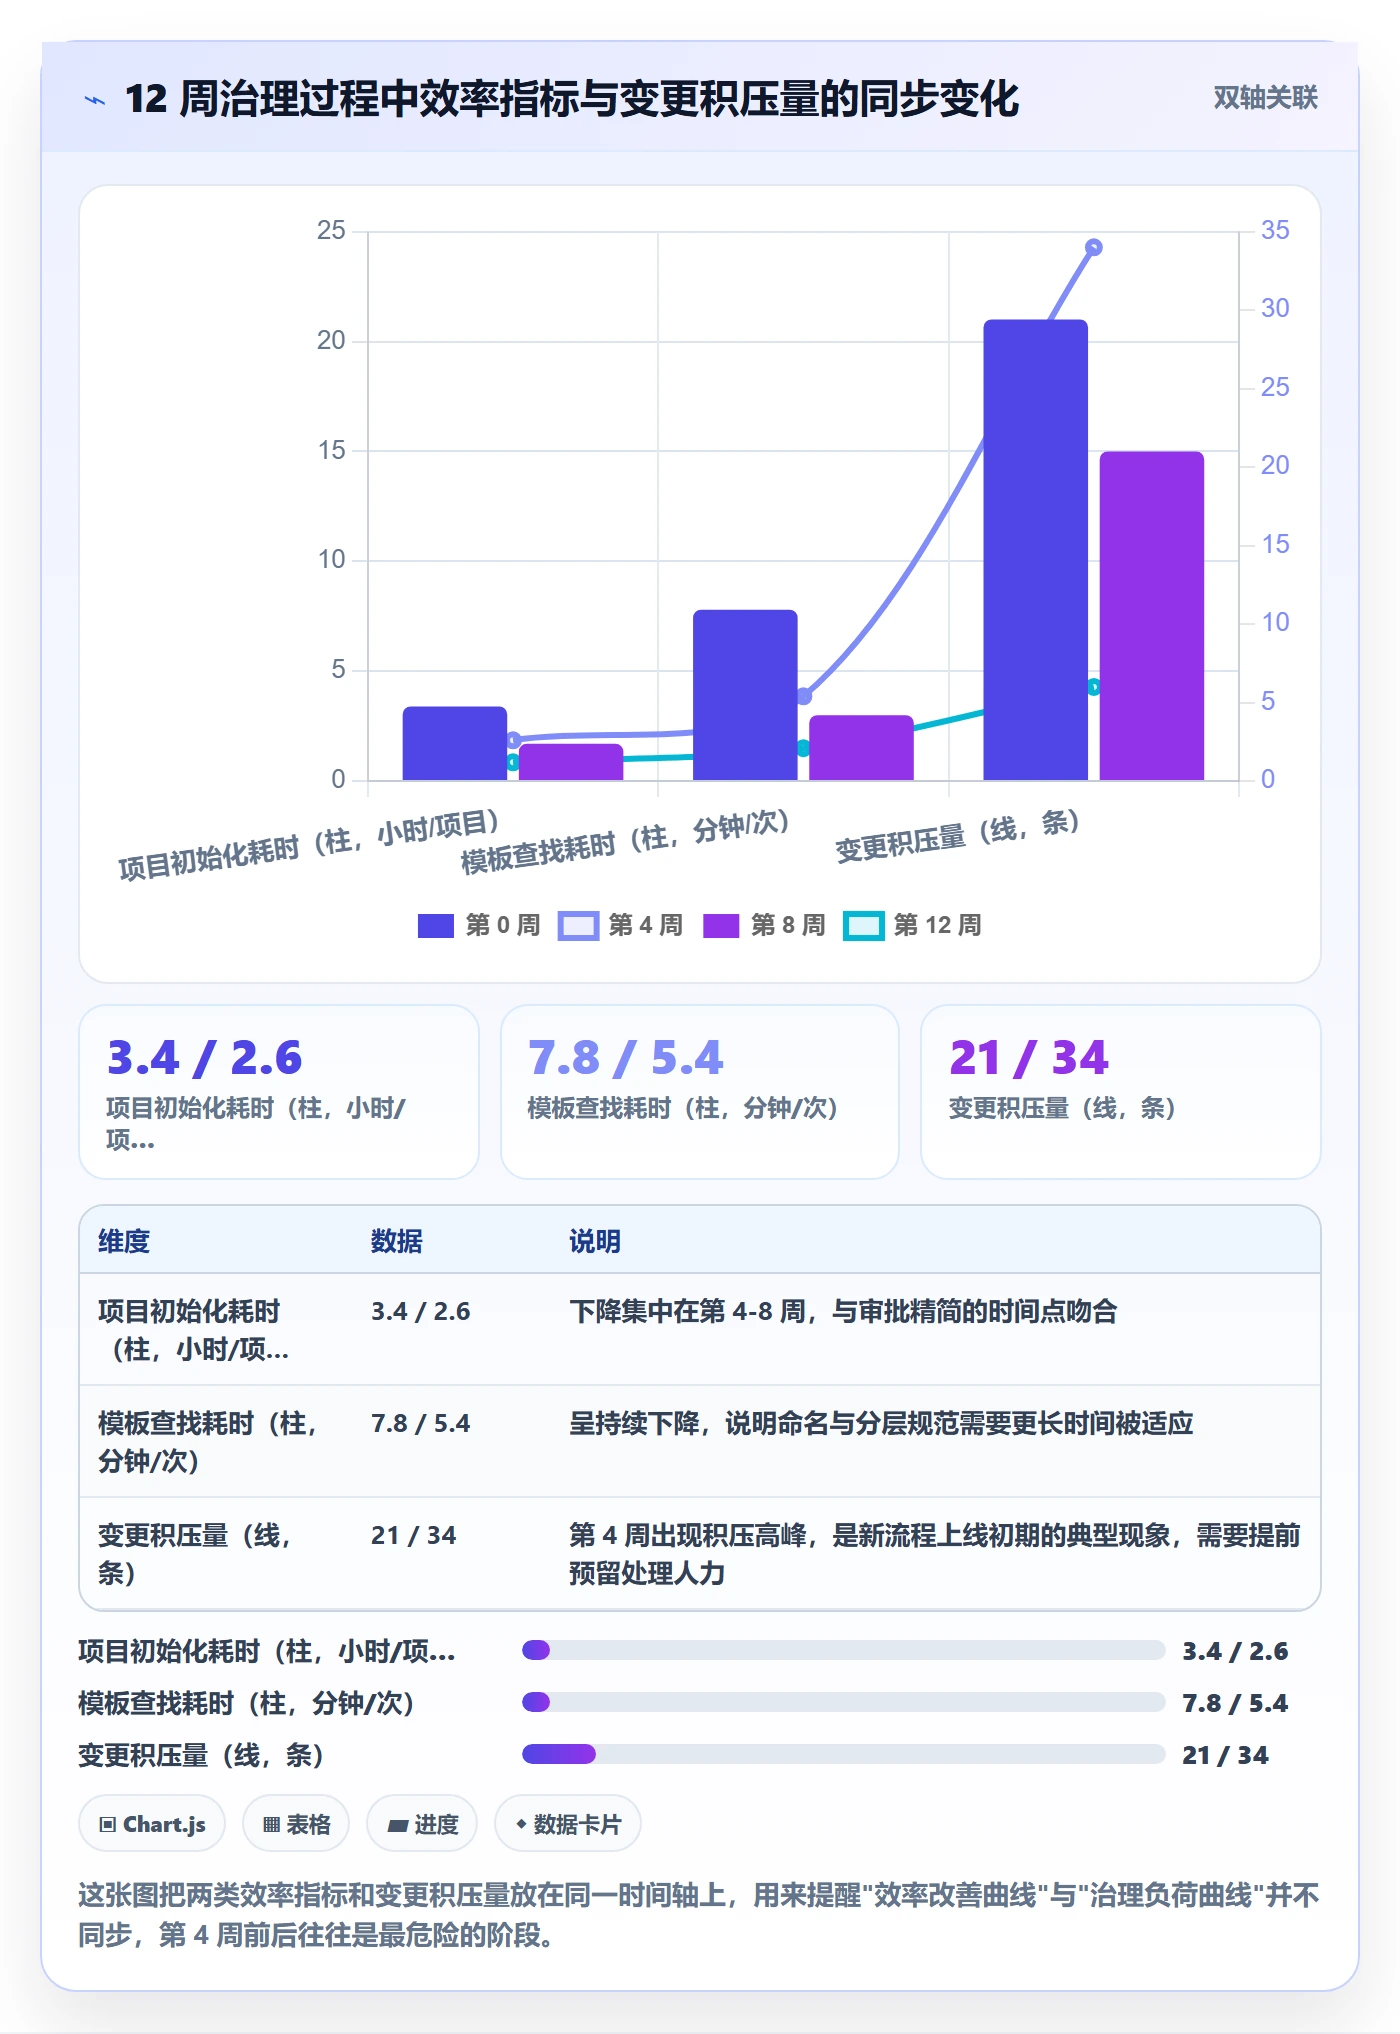The width and height of the screenshot is (1400, 2034).
Task: Click the 第 0 周 bar for 模板查找耗时
Action: 745,695
